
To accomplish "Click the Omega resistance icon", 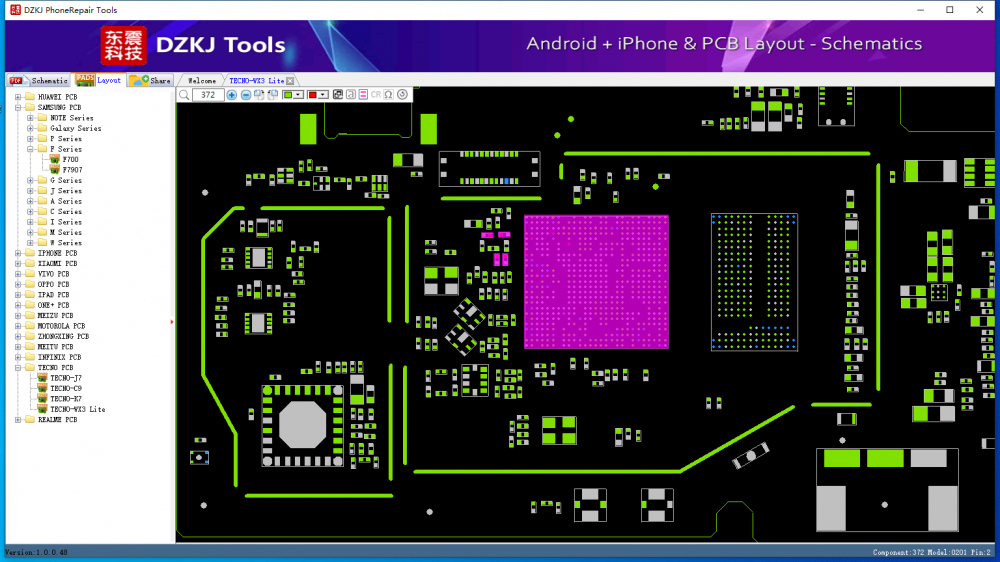I will coord(388,95).
